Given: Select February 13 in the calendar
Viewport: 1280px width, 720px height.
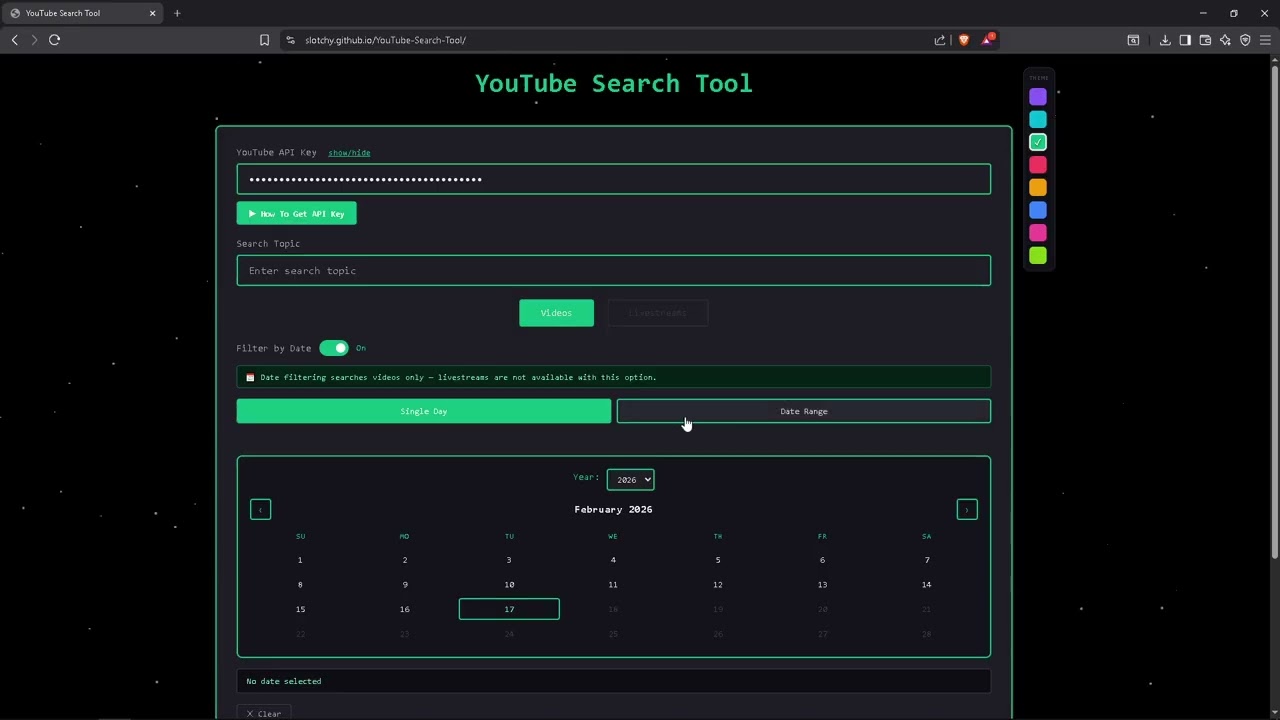Looking at the screenshot, I should tap(822, 585).
